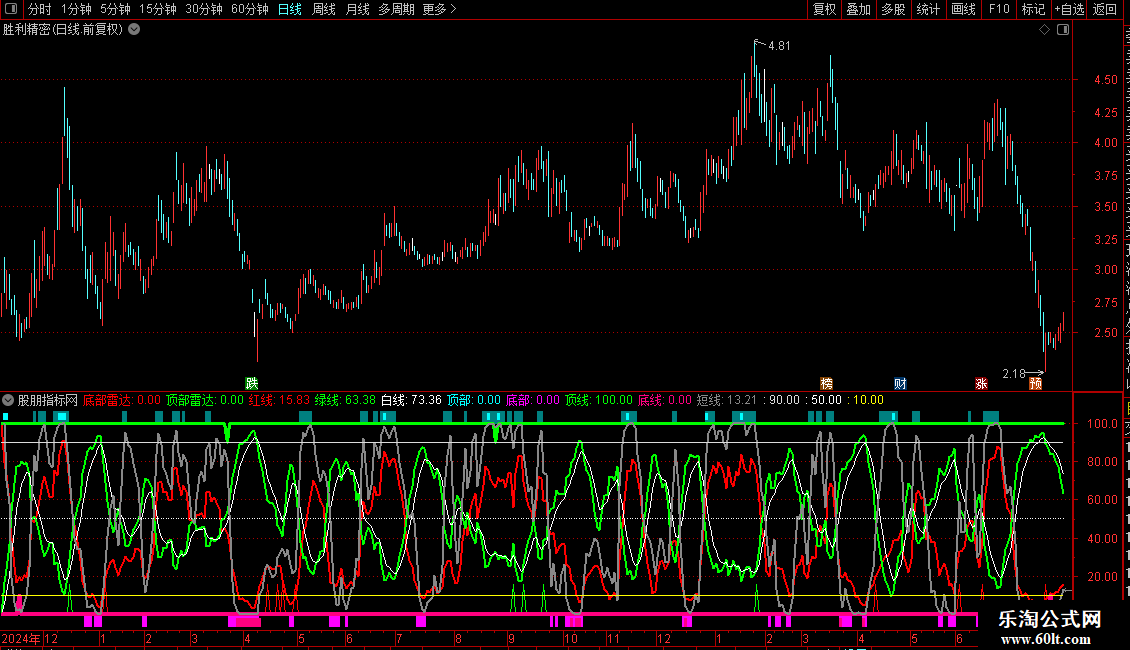Click the 4.50 price axis label

(x=1106, y=80)
